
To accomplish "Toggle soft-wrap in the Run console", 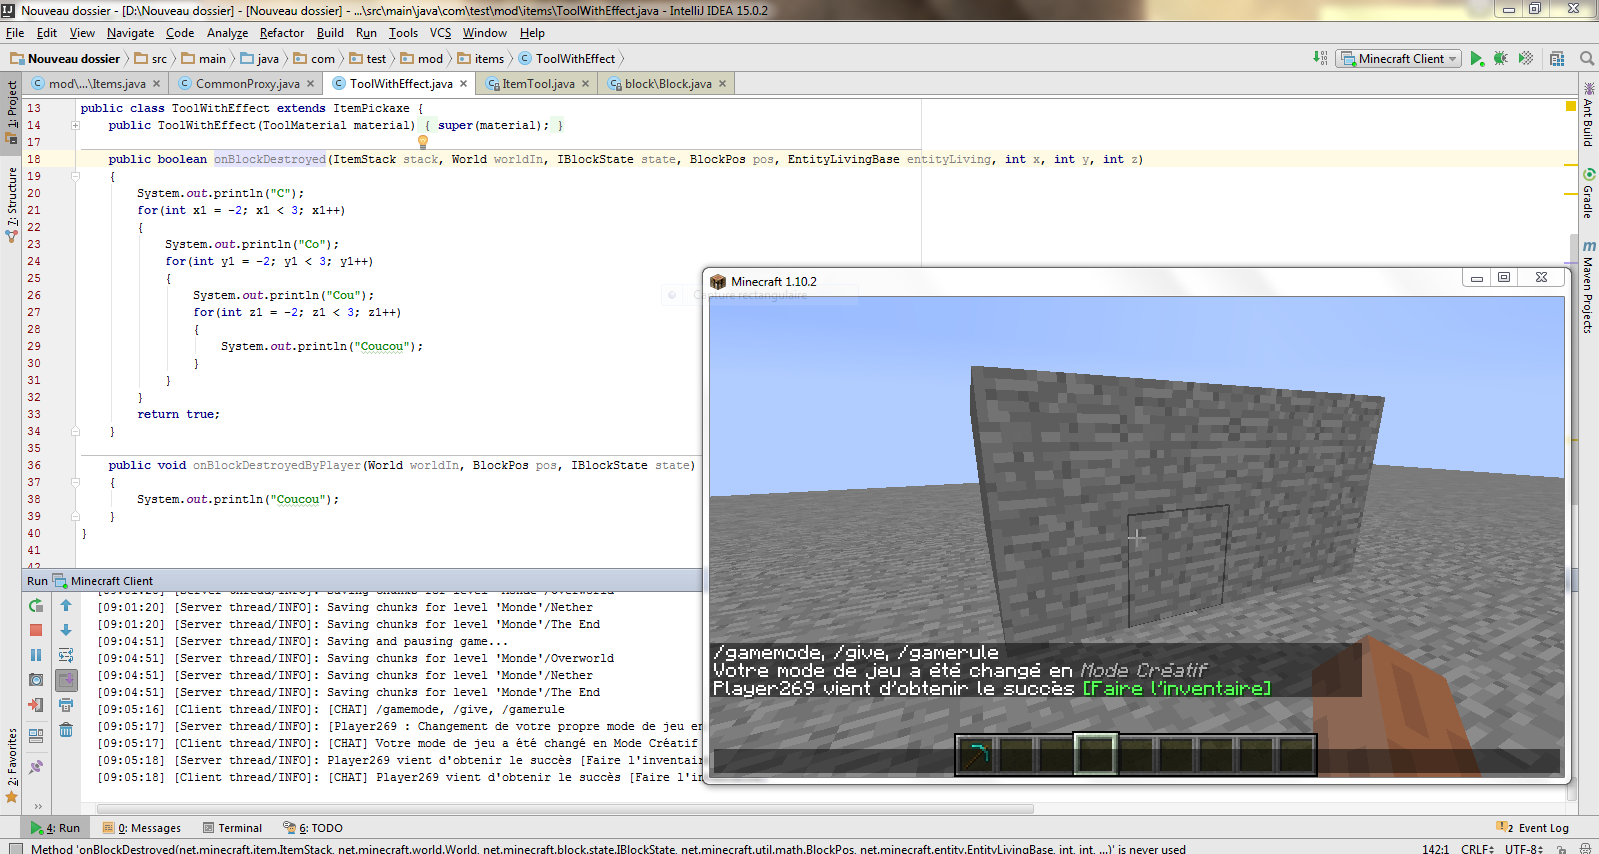I will tap(66, 655).
